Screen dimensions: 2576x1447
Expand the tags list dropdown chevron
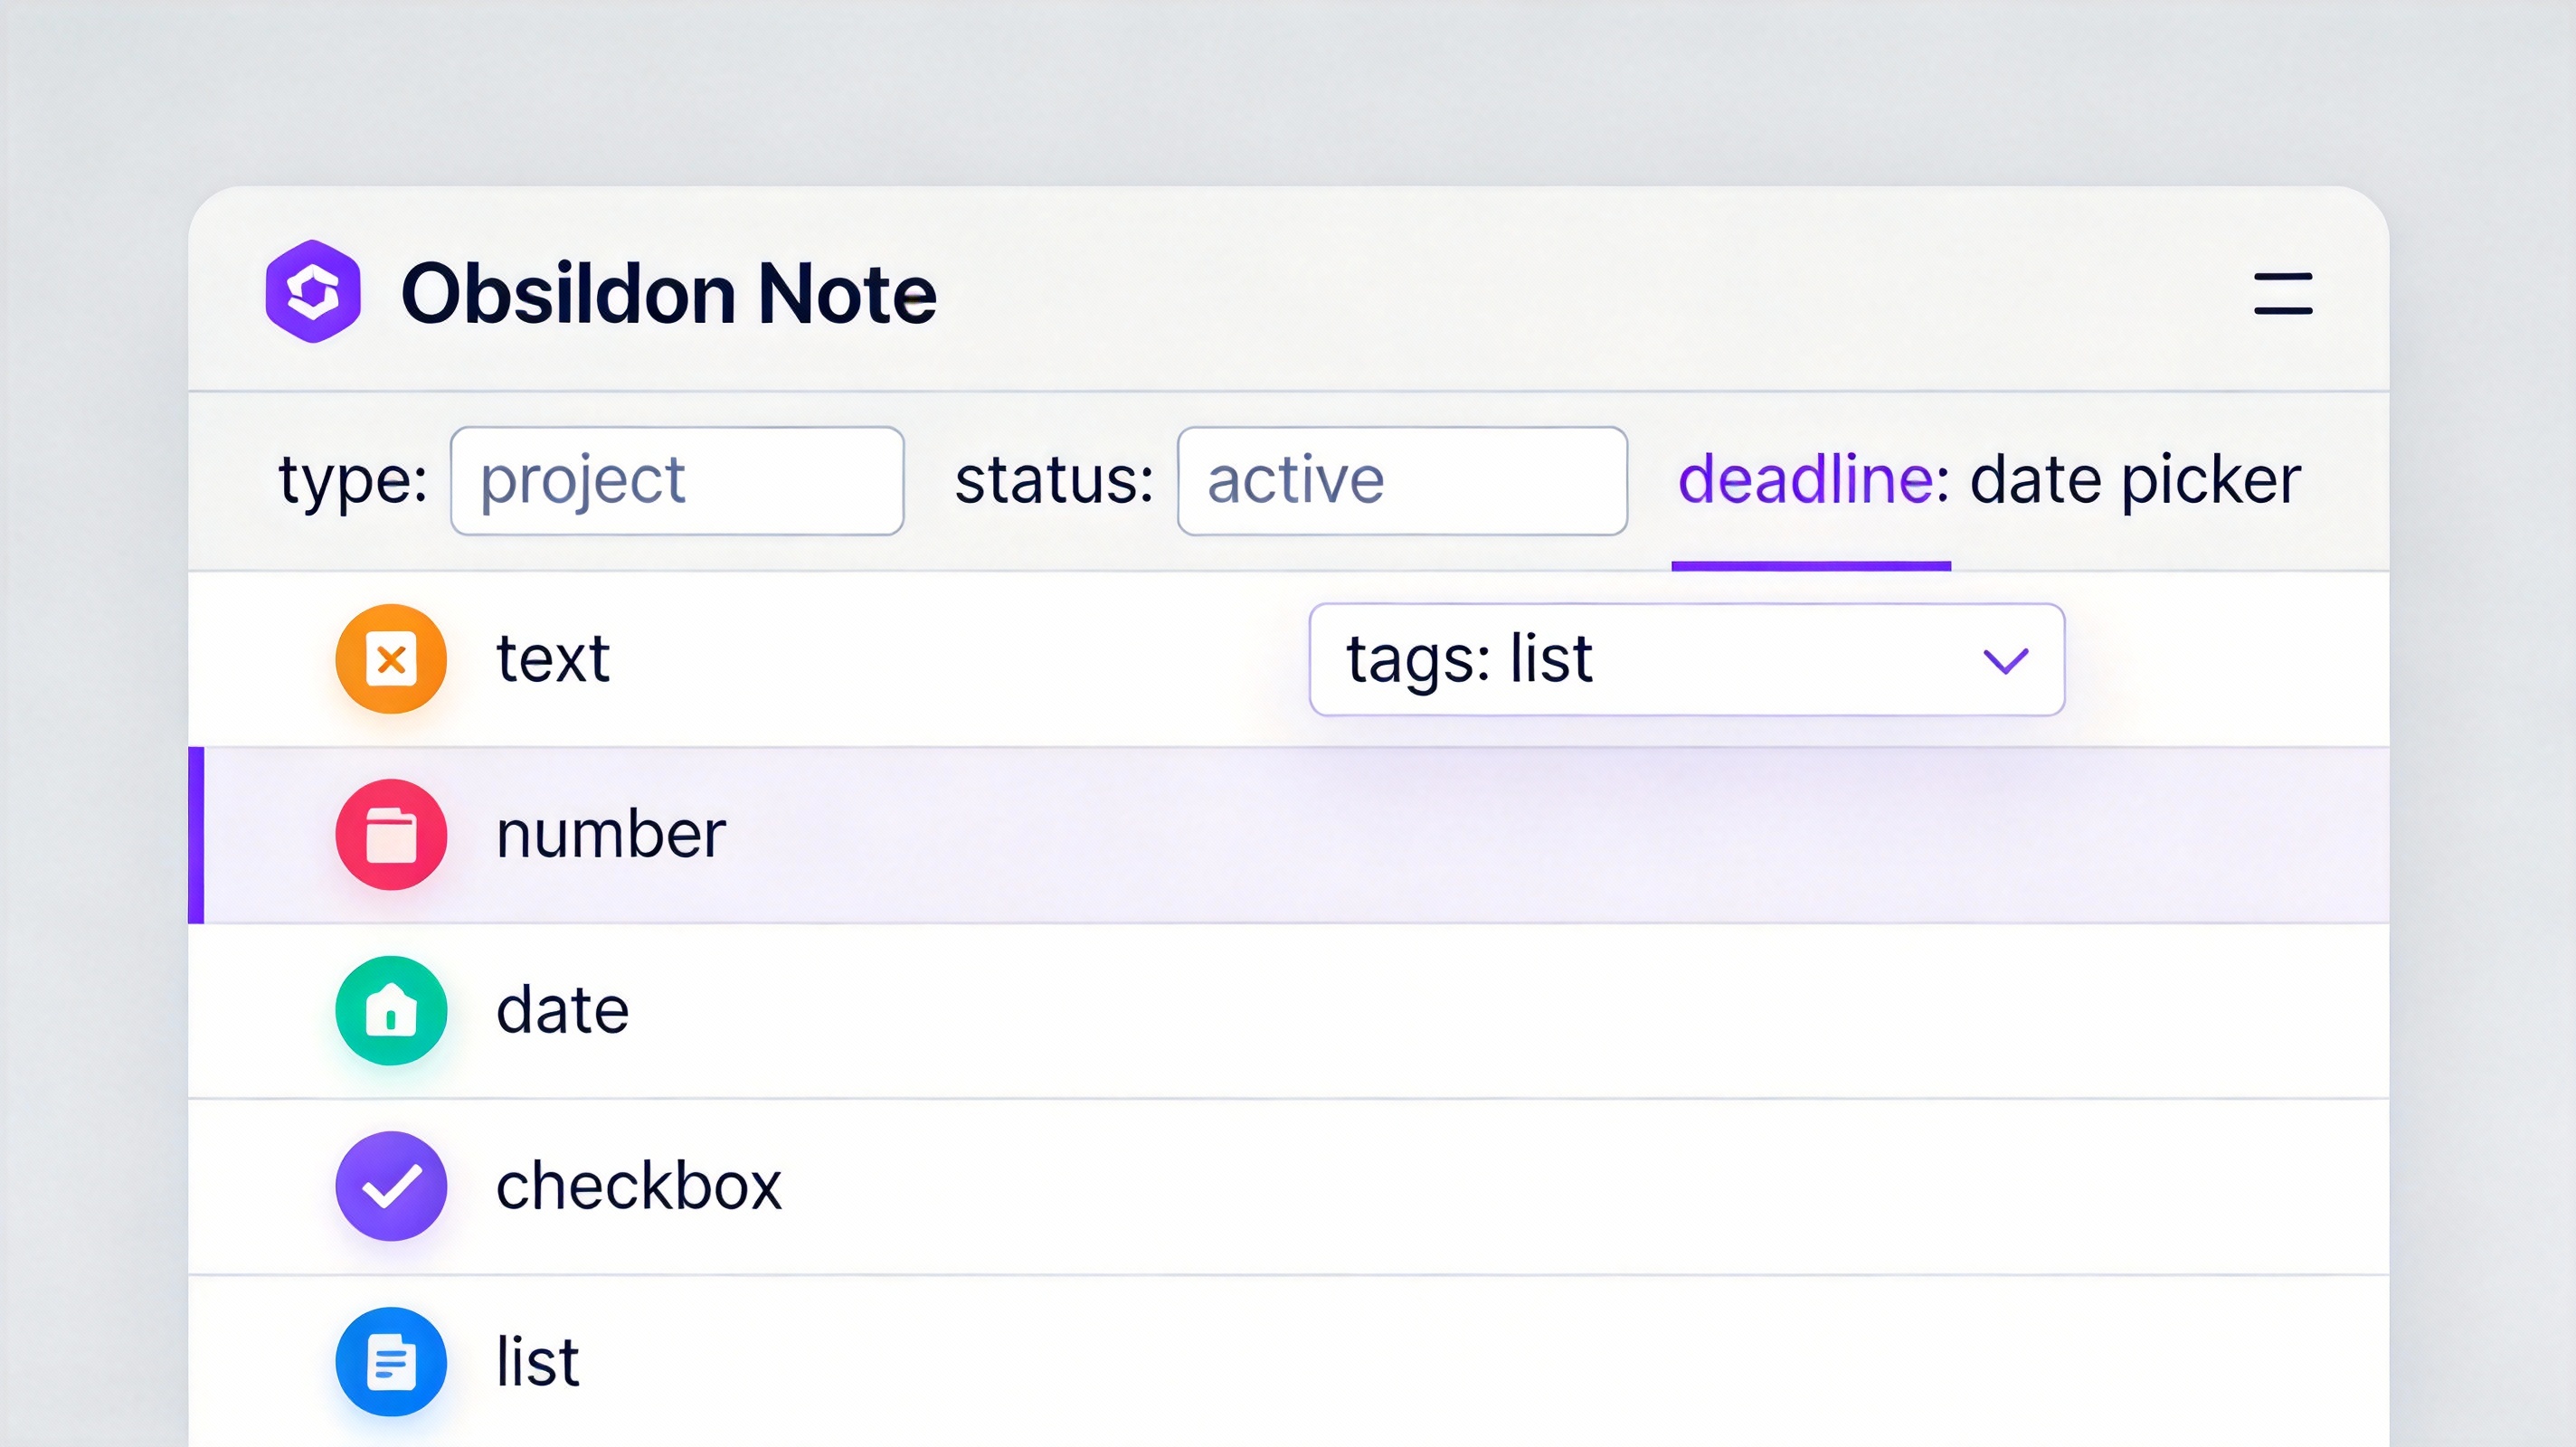click(x=2005, y=661)
